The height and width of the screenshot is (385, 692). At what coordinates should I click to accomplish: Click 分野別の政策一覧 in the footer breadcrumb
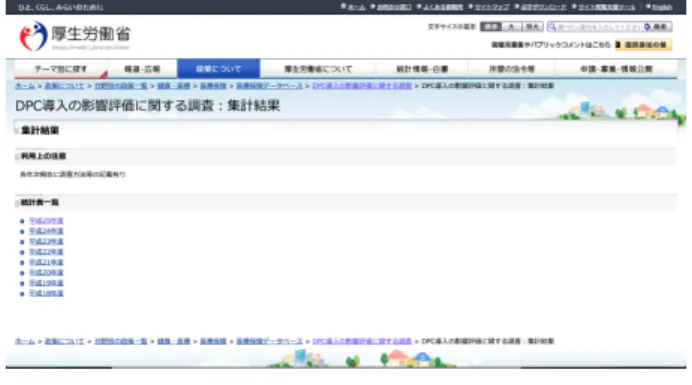(120, 341)
